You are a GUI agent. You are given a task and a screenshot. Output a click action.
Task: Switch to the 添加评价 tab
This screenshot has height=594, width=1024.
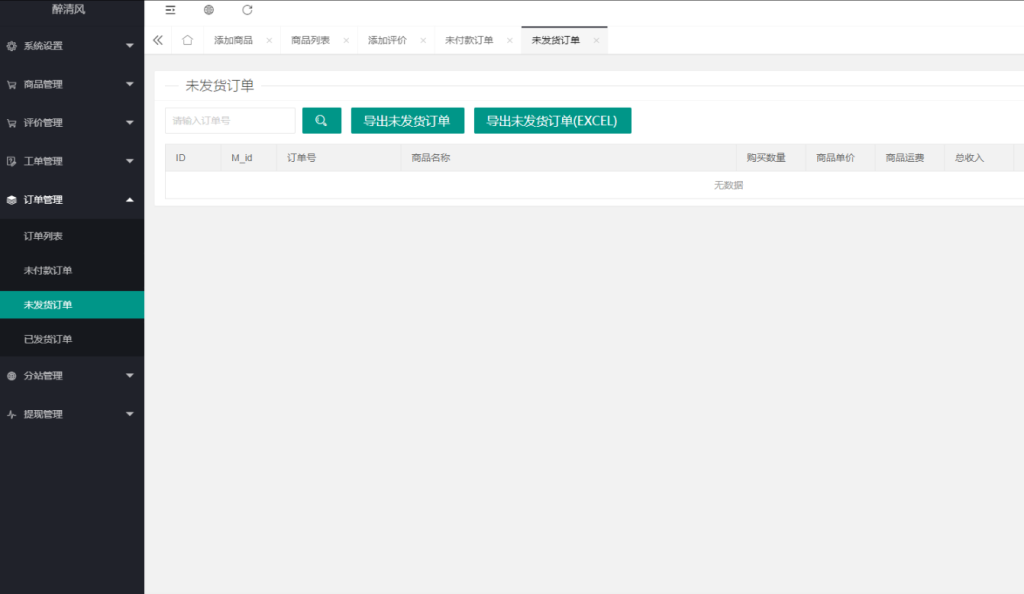pyautogui.click(x=387, y=40)
